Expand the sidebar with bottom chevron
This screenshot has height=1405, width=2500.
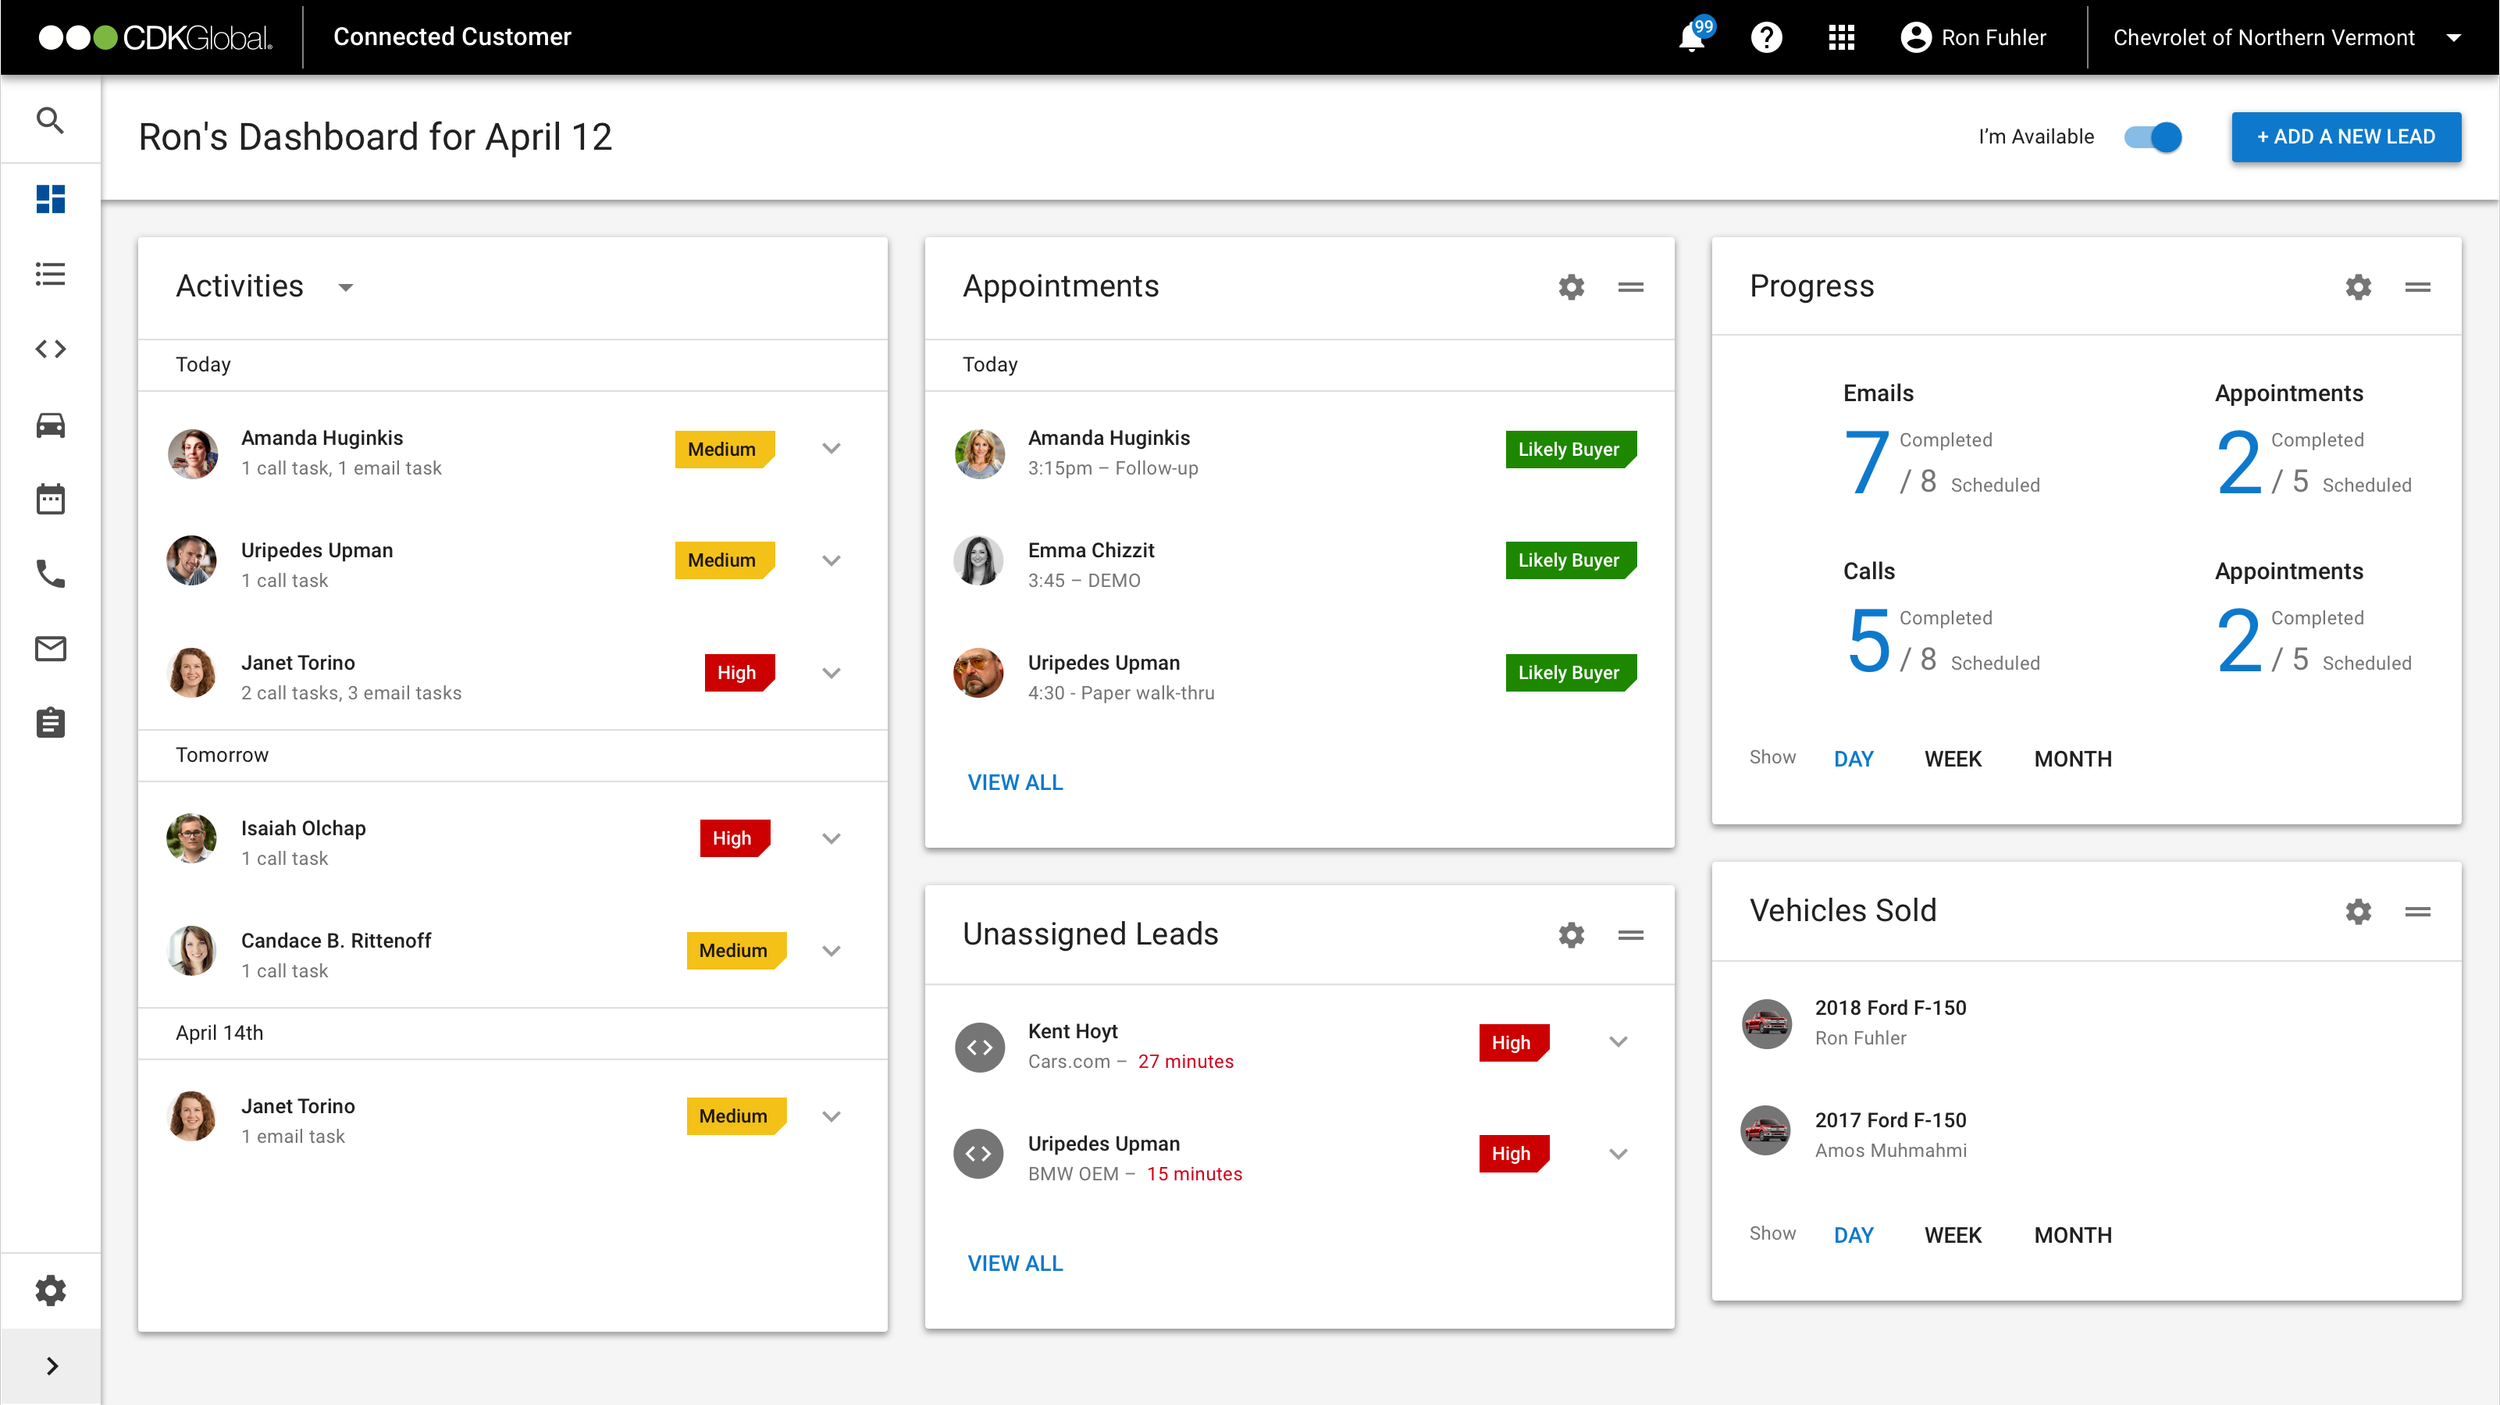click(x=52, y=1366)
